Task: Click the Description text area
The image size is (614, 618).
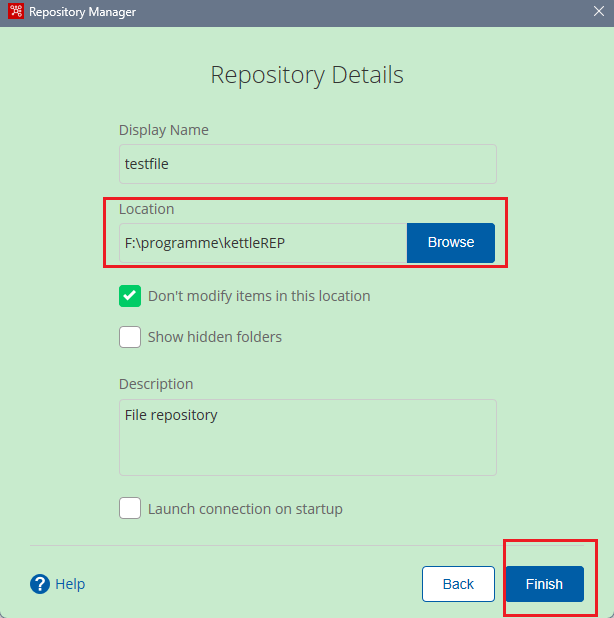Action: coord(308,437)
